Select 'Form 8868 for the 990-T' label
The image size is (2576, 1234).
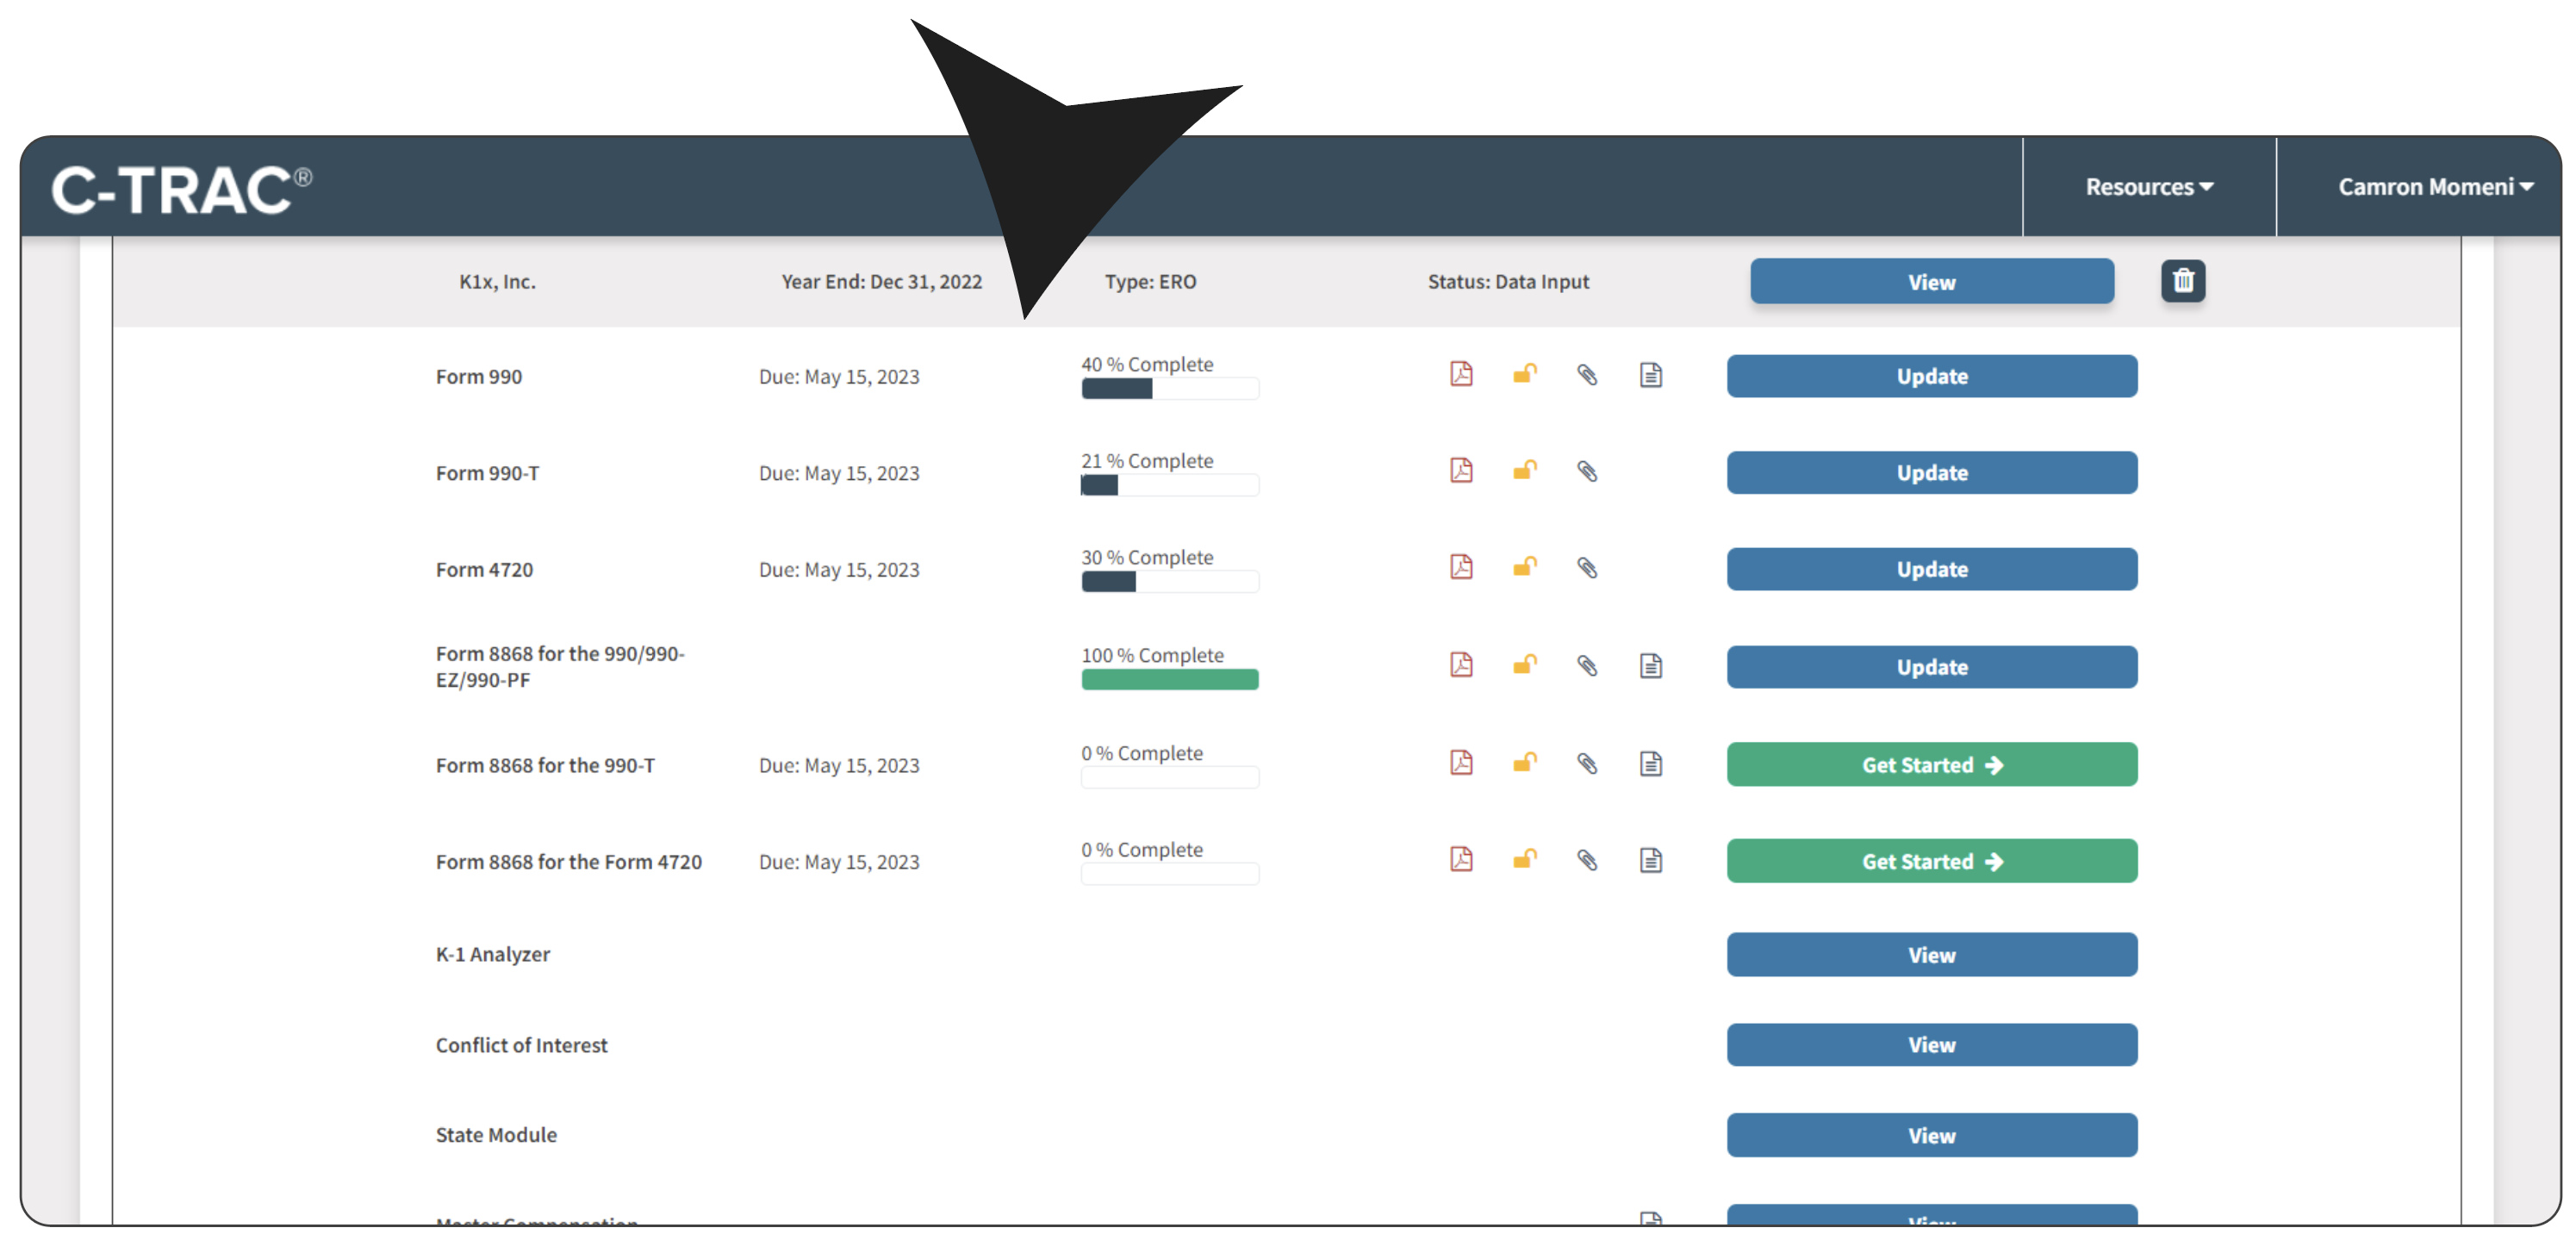[x=546, y=765]
